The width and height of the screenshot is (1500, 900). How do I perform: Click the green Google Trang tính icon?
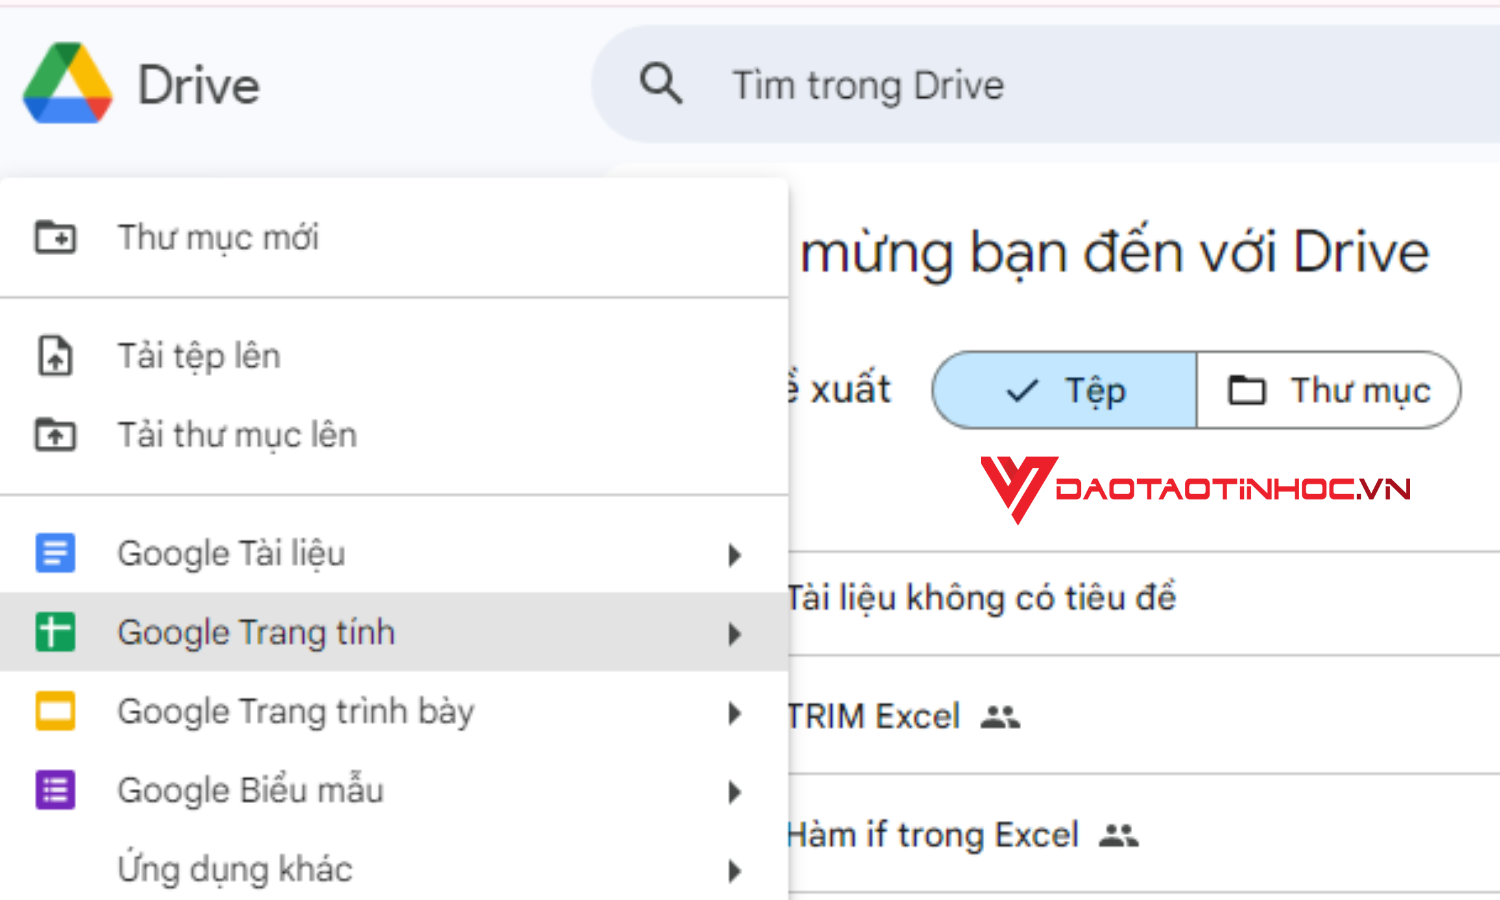tap(55, 632)
